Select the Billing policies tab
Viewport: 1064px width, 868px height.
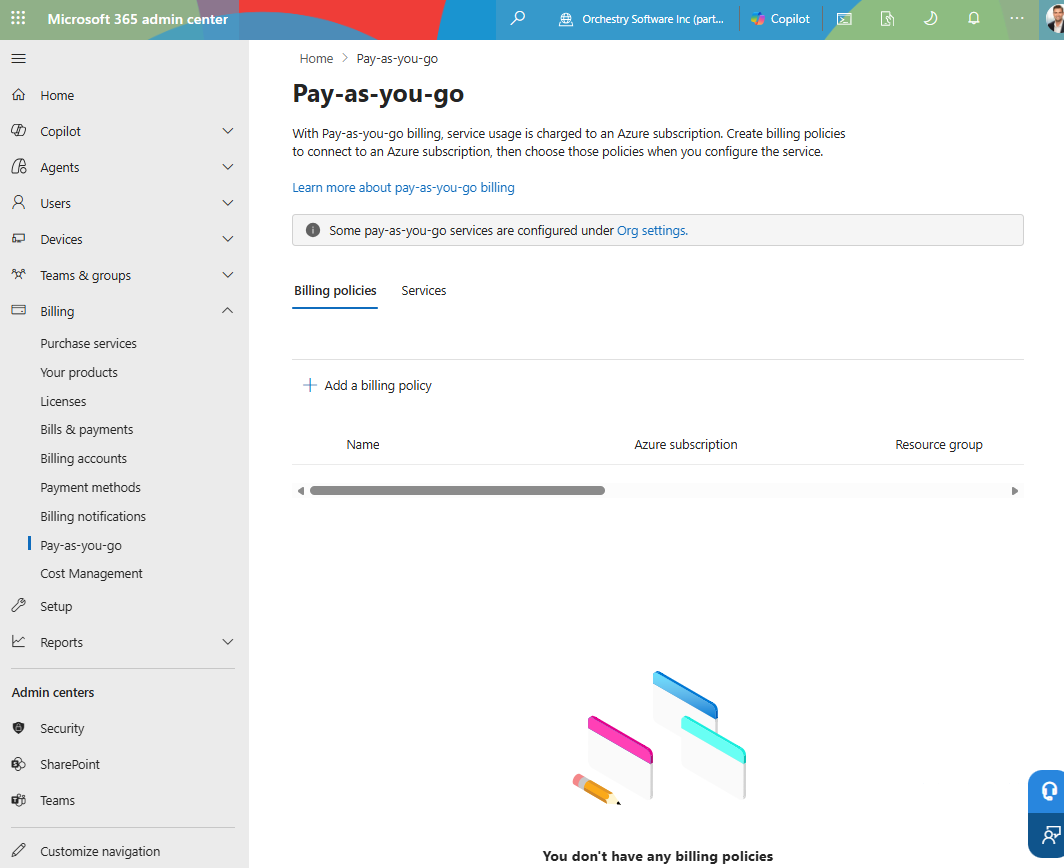point(335,290)
